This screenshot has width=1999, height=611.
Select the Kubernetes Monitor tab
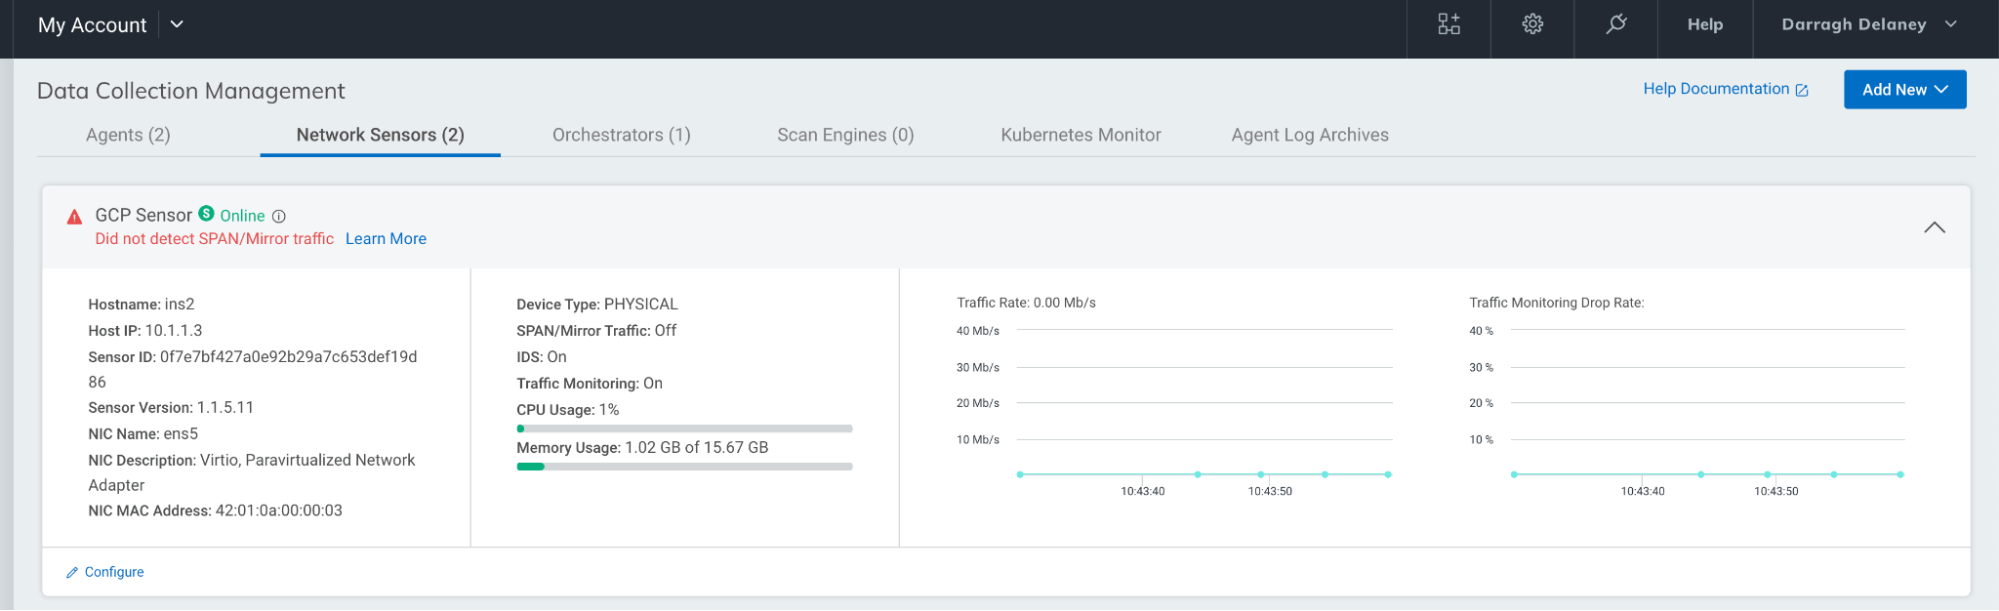(x=1080, y=135)
